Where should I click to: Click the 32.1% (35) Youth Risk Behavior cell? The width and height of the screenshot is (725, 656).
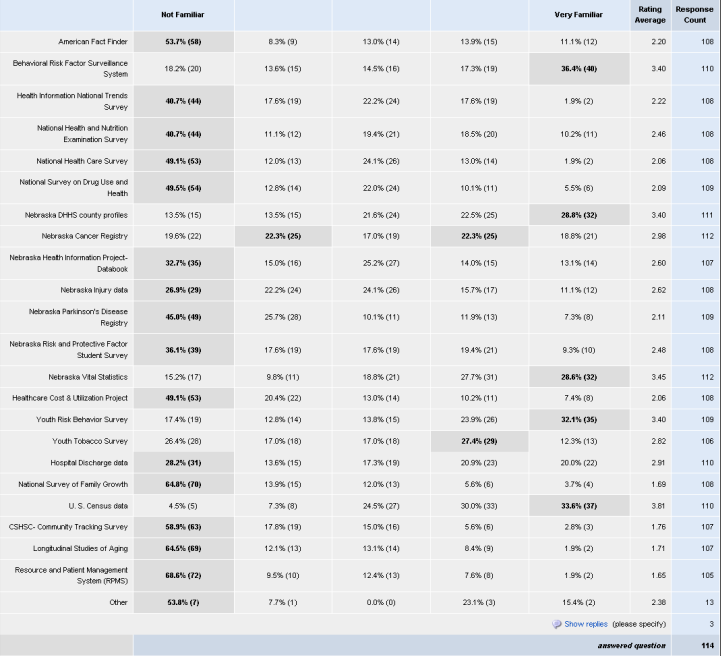click(x=579, y=420)
